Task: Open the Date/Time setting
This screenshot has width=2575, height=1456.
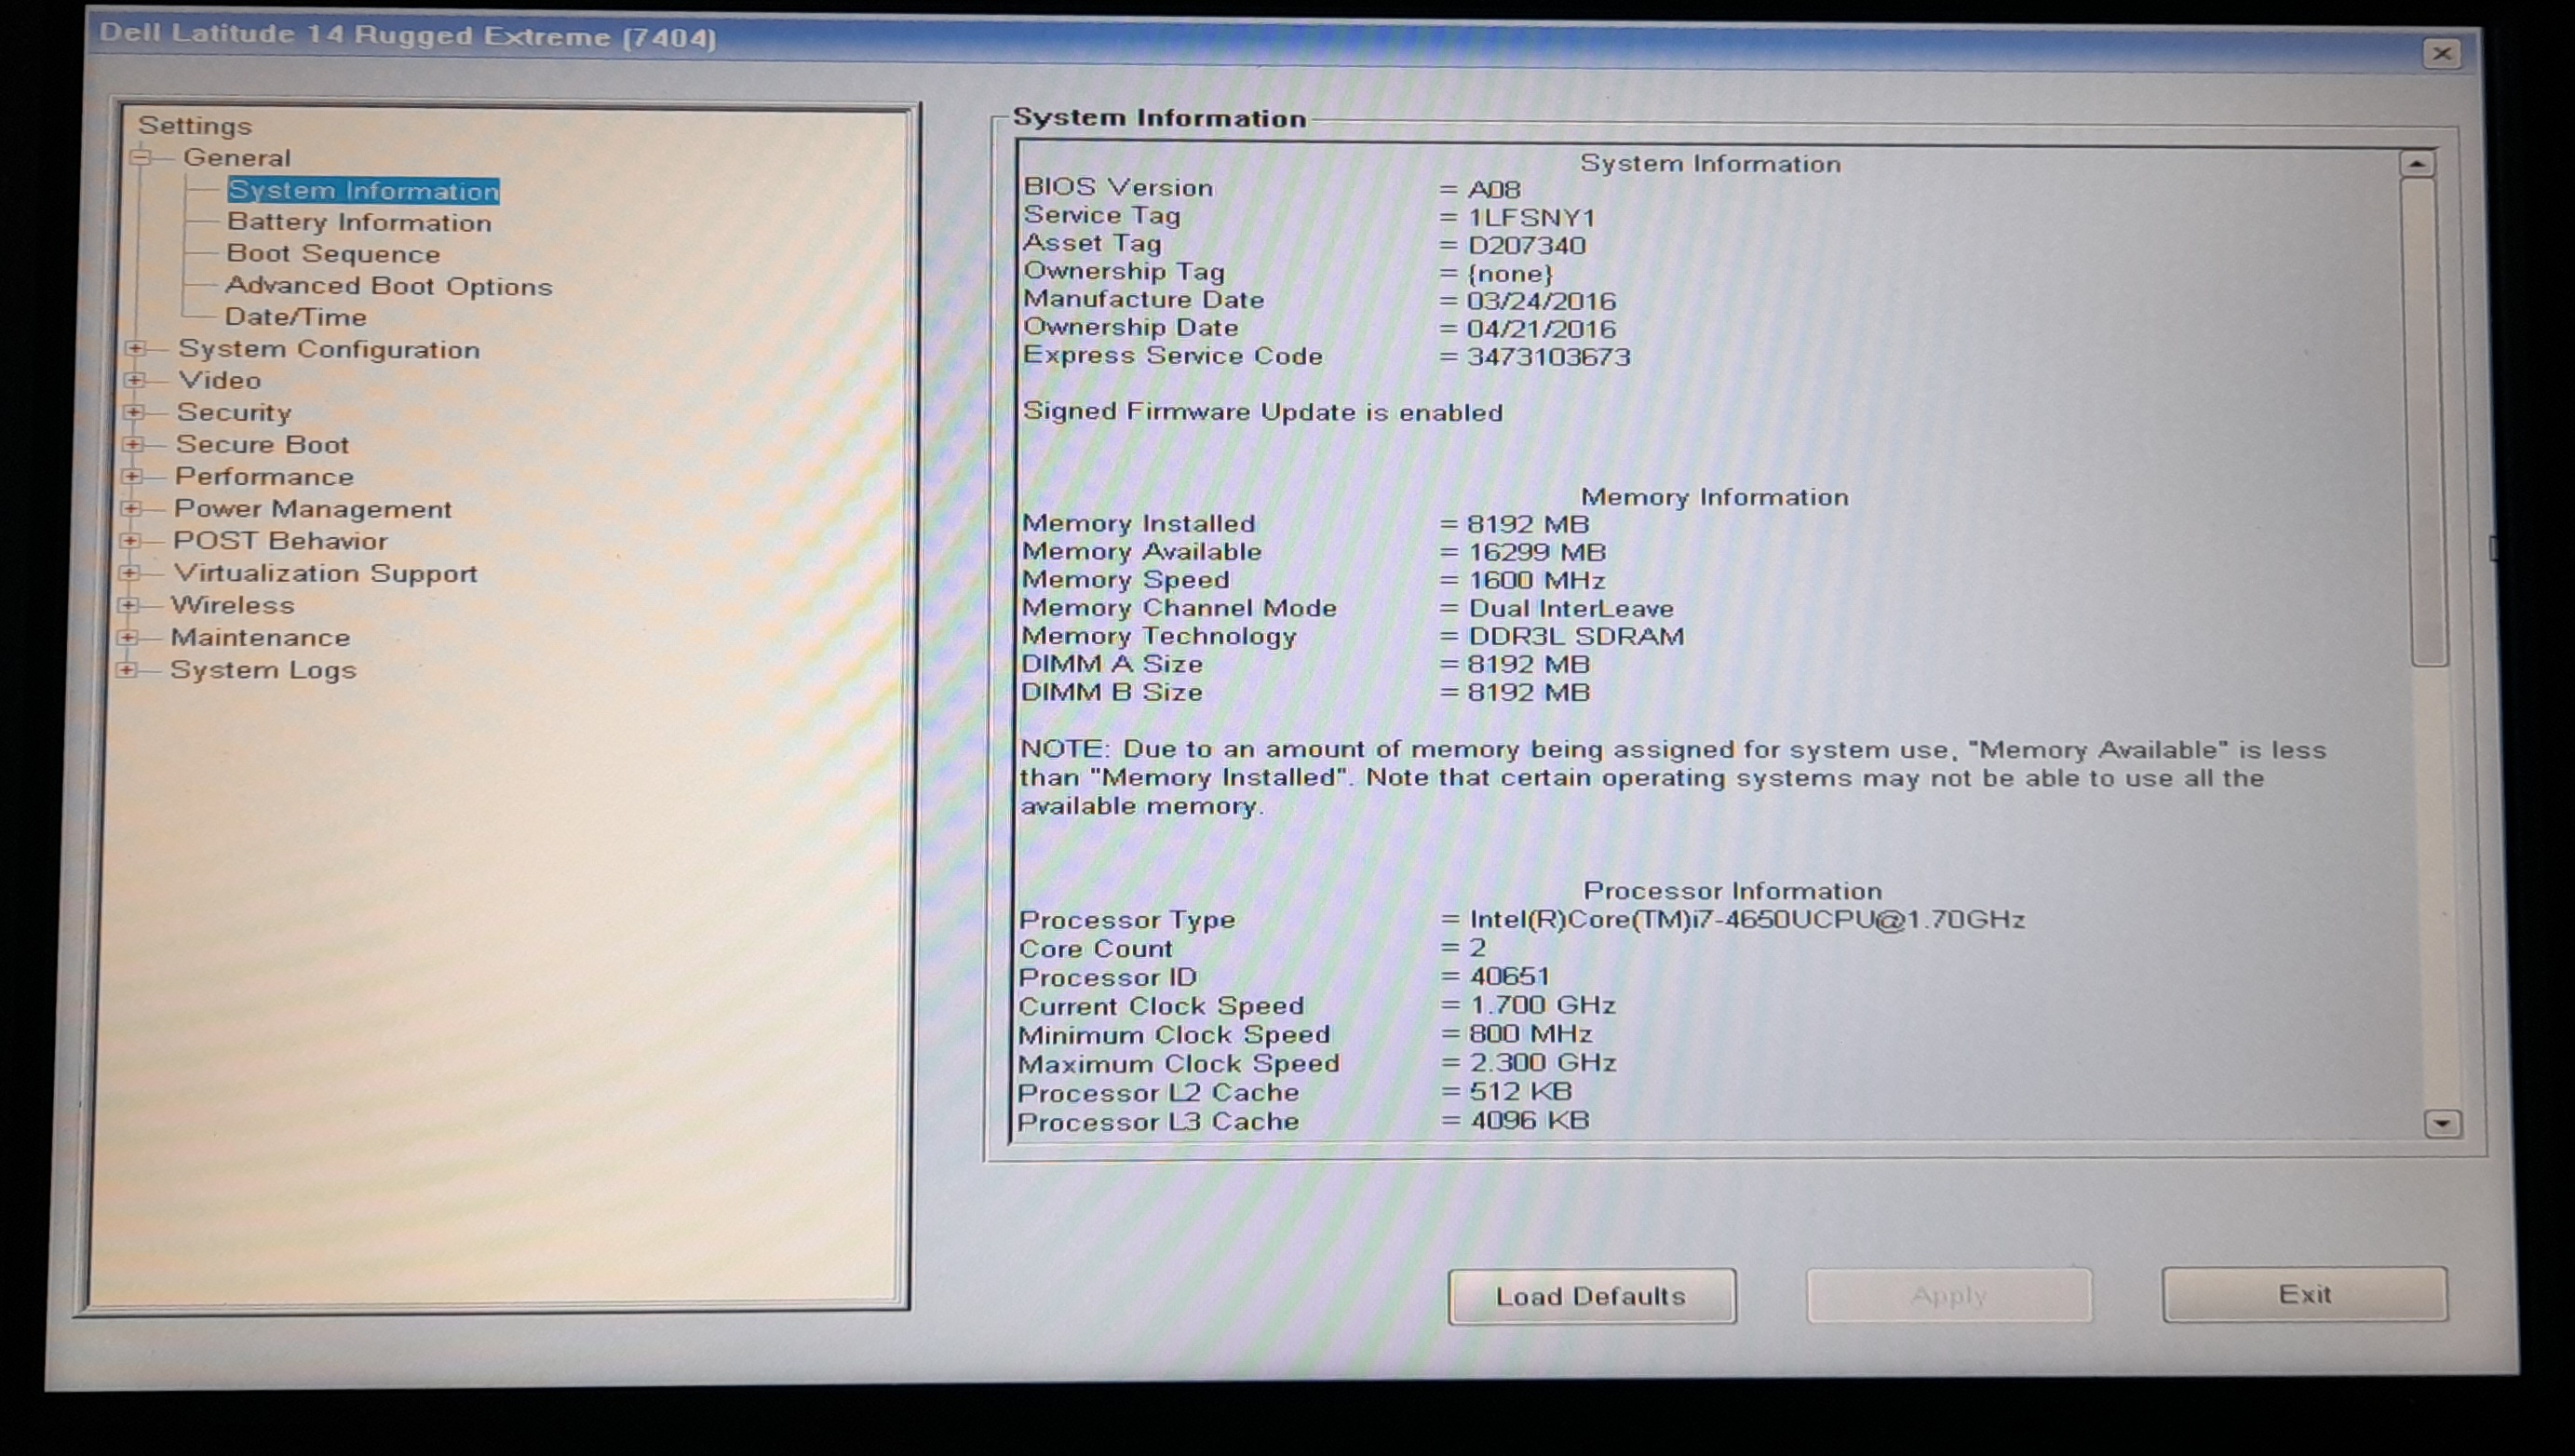Action: click(x=296, y=317)
